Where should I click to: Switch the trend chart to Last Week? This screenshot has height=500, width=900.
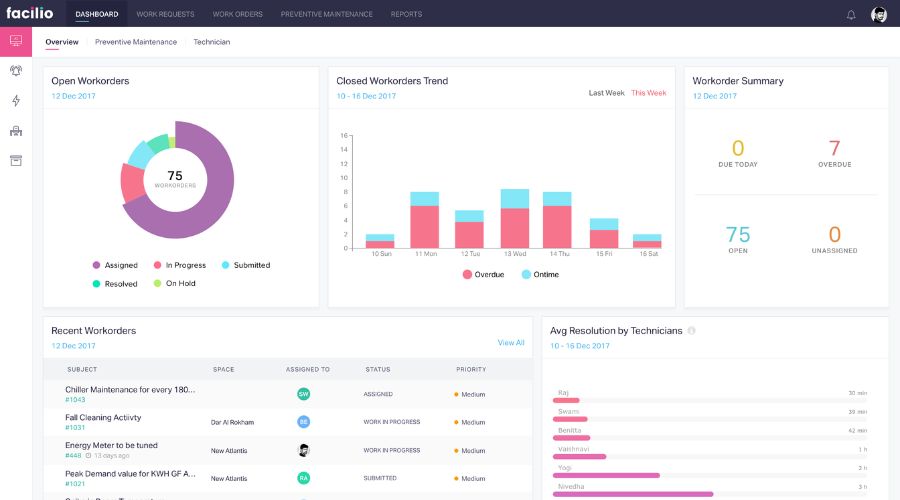click(606, 93)
